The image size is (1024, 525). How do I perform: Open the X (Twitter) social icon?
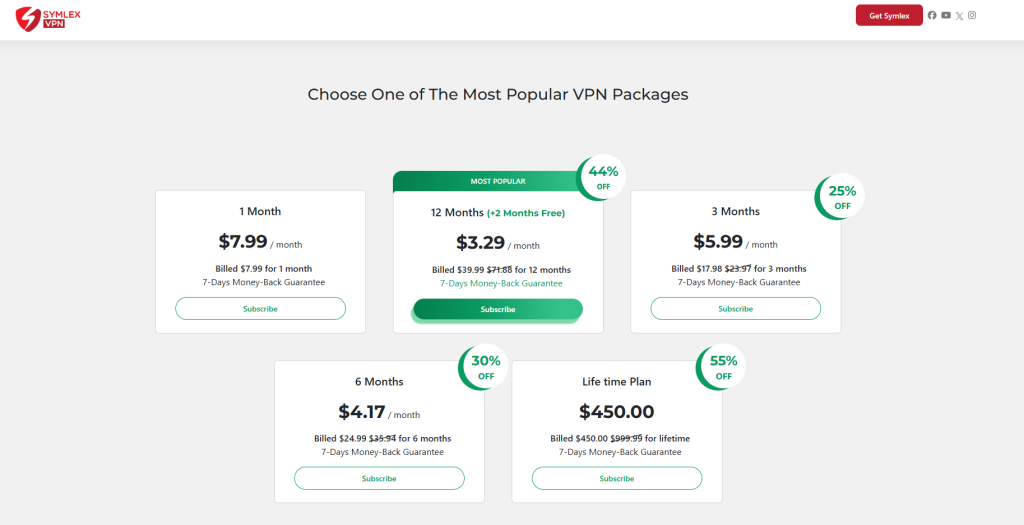pyautogui.click(x=959, y=15)
